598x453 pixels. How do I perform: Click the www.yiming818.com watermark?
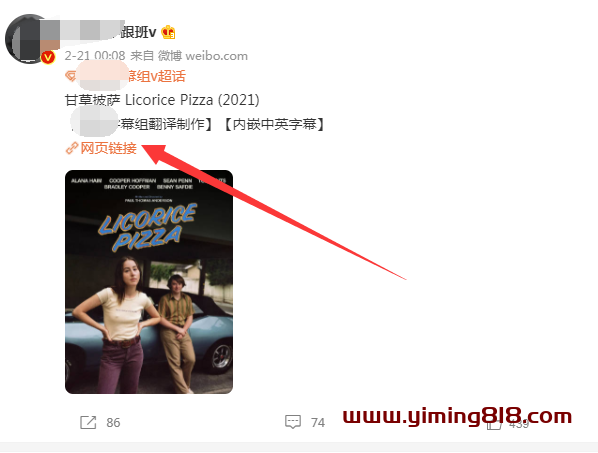(x=457, y=416)
